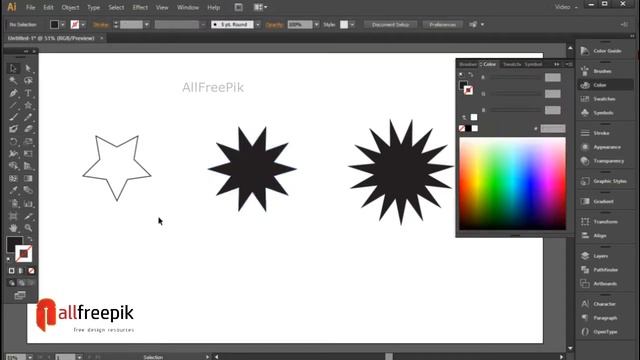
Task: Choose the Lasso tool
Action: click(28, 80)
